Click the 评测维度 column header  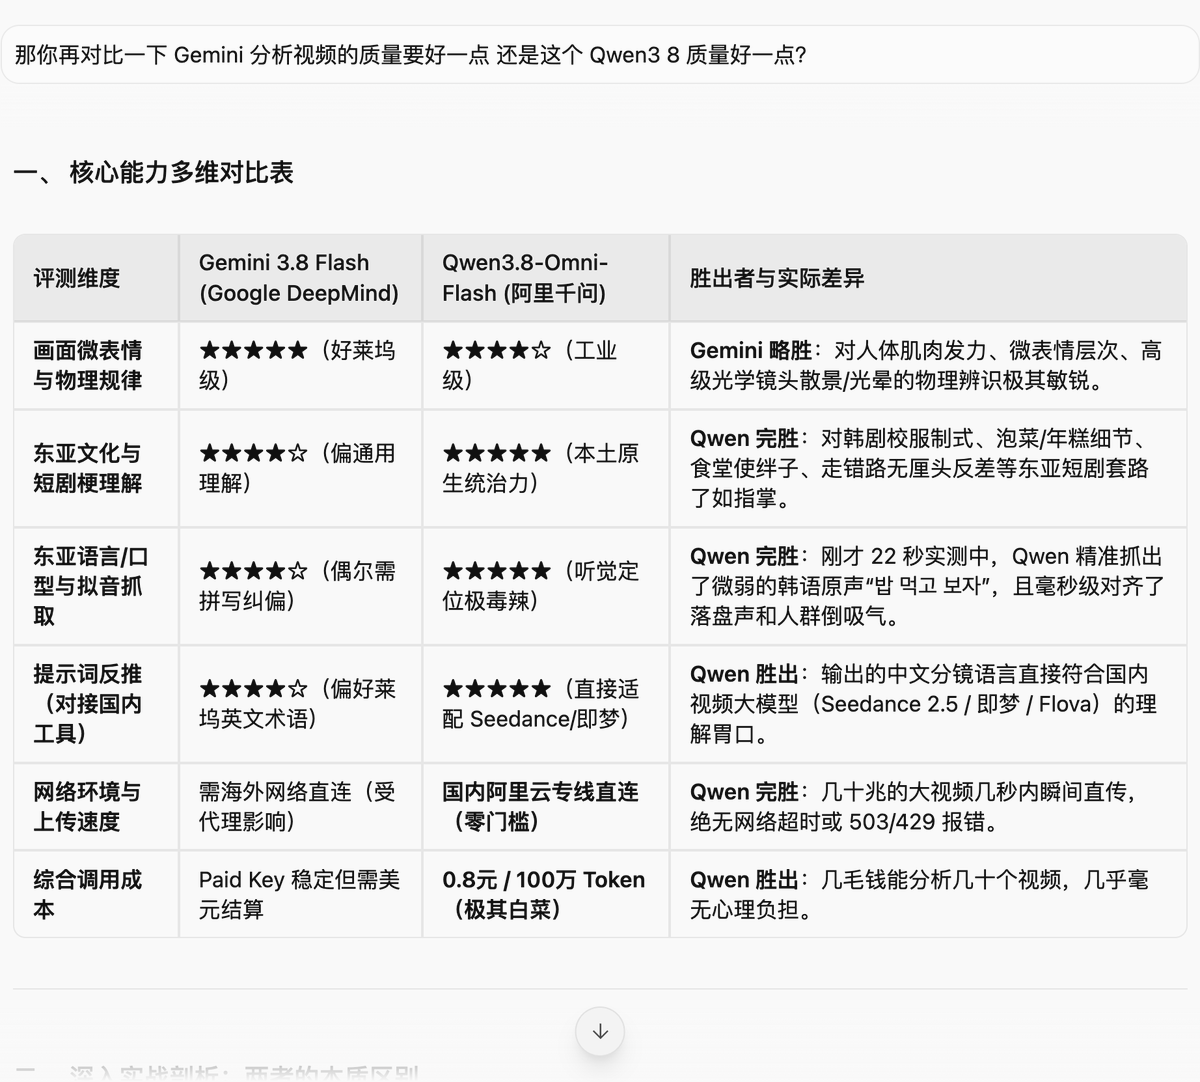tap(96, 278)
